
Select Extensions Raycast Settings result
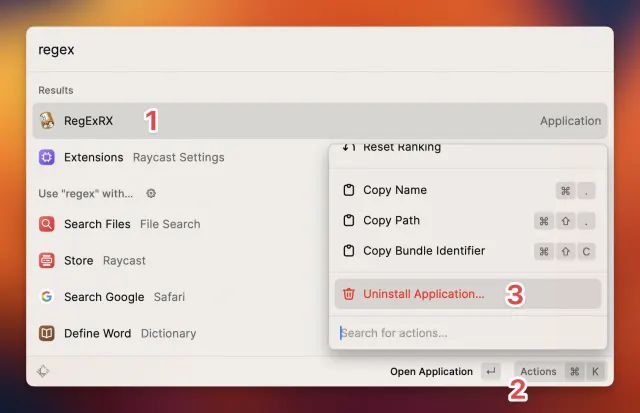(x=180, y=157)
